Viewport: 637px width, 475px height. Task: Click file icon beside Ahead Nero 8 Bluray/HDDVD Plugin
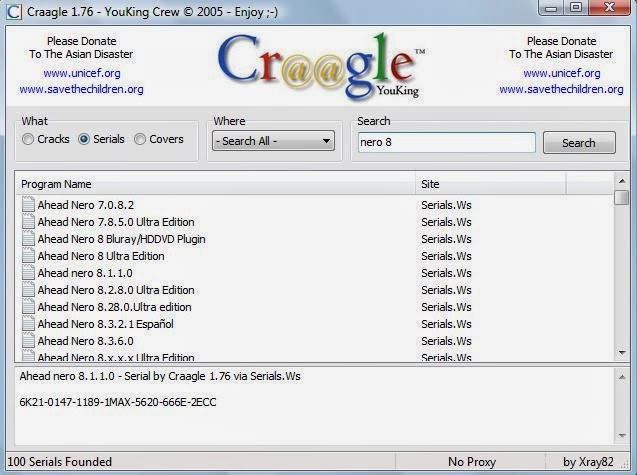click(x=28, y=239)
